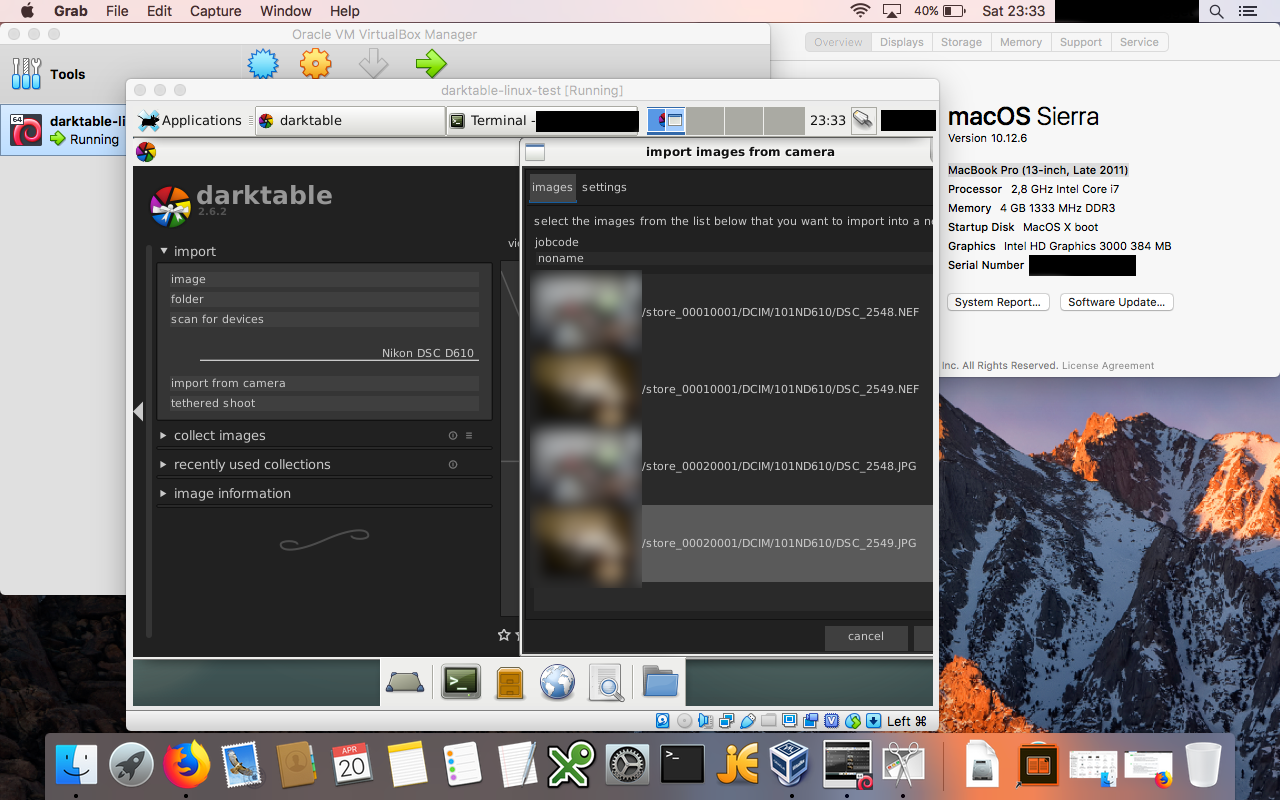
Task: Collapse the import module in darktable
Action: click(x=164, y=251)
